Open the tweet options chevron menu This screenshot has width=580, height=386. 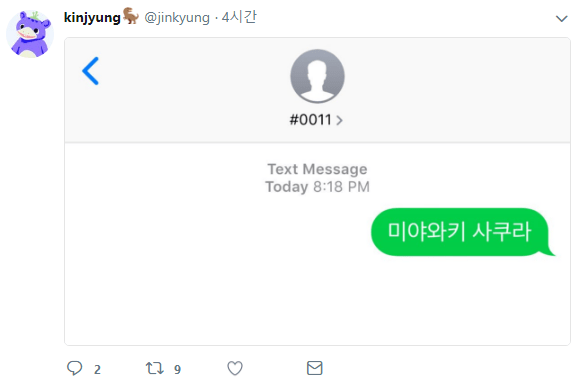pos(562,18)
